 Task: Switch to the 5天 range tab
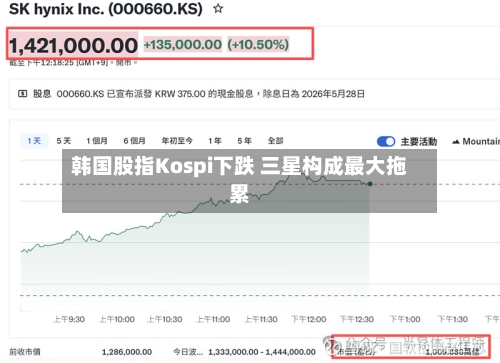tap(64, 141)
